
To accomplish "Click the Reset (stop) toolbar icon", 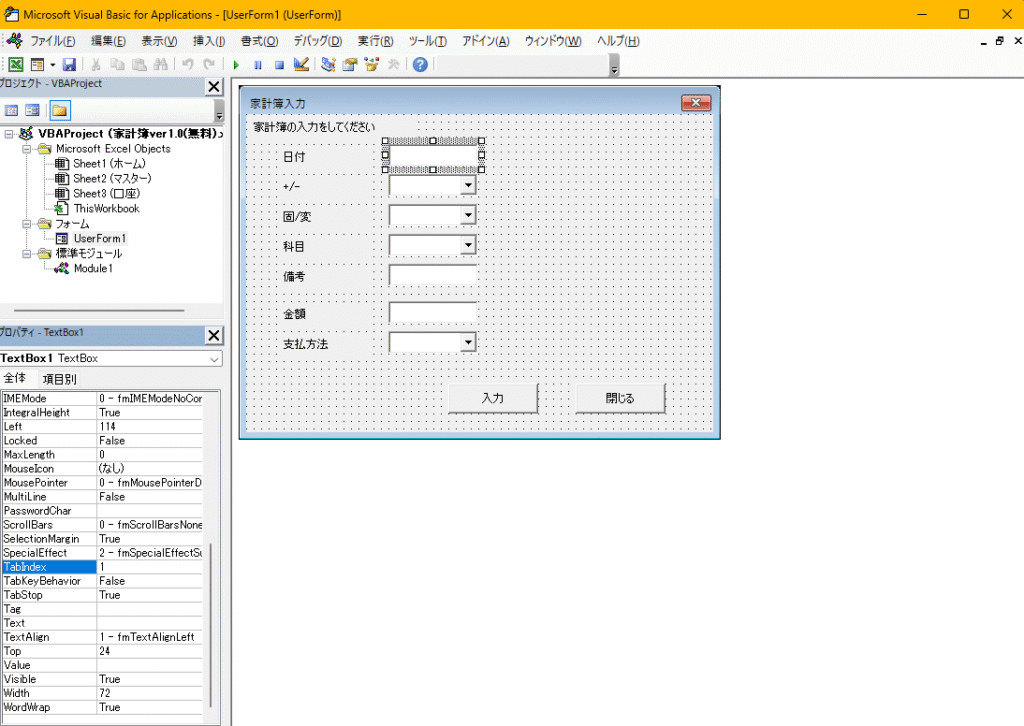I will tap(280, 65).
